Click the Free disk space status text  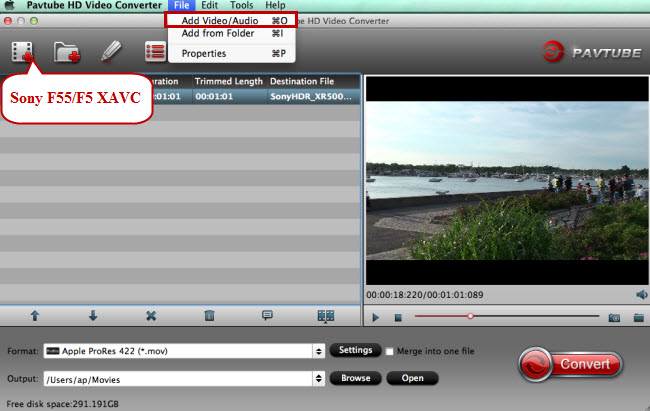click(63, 404)
